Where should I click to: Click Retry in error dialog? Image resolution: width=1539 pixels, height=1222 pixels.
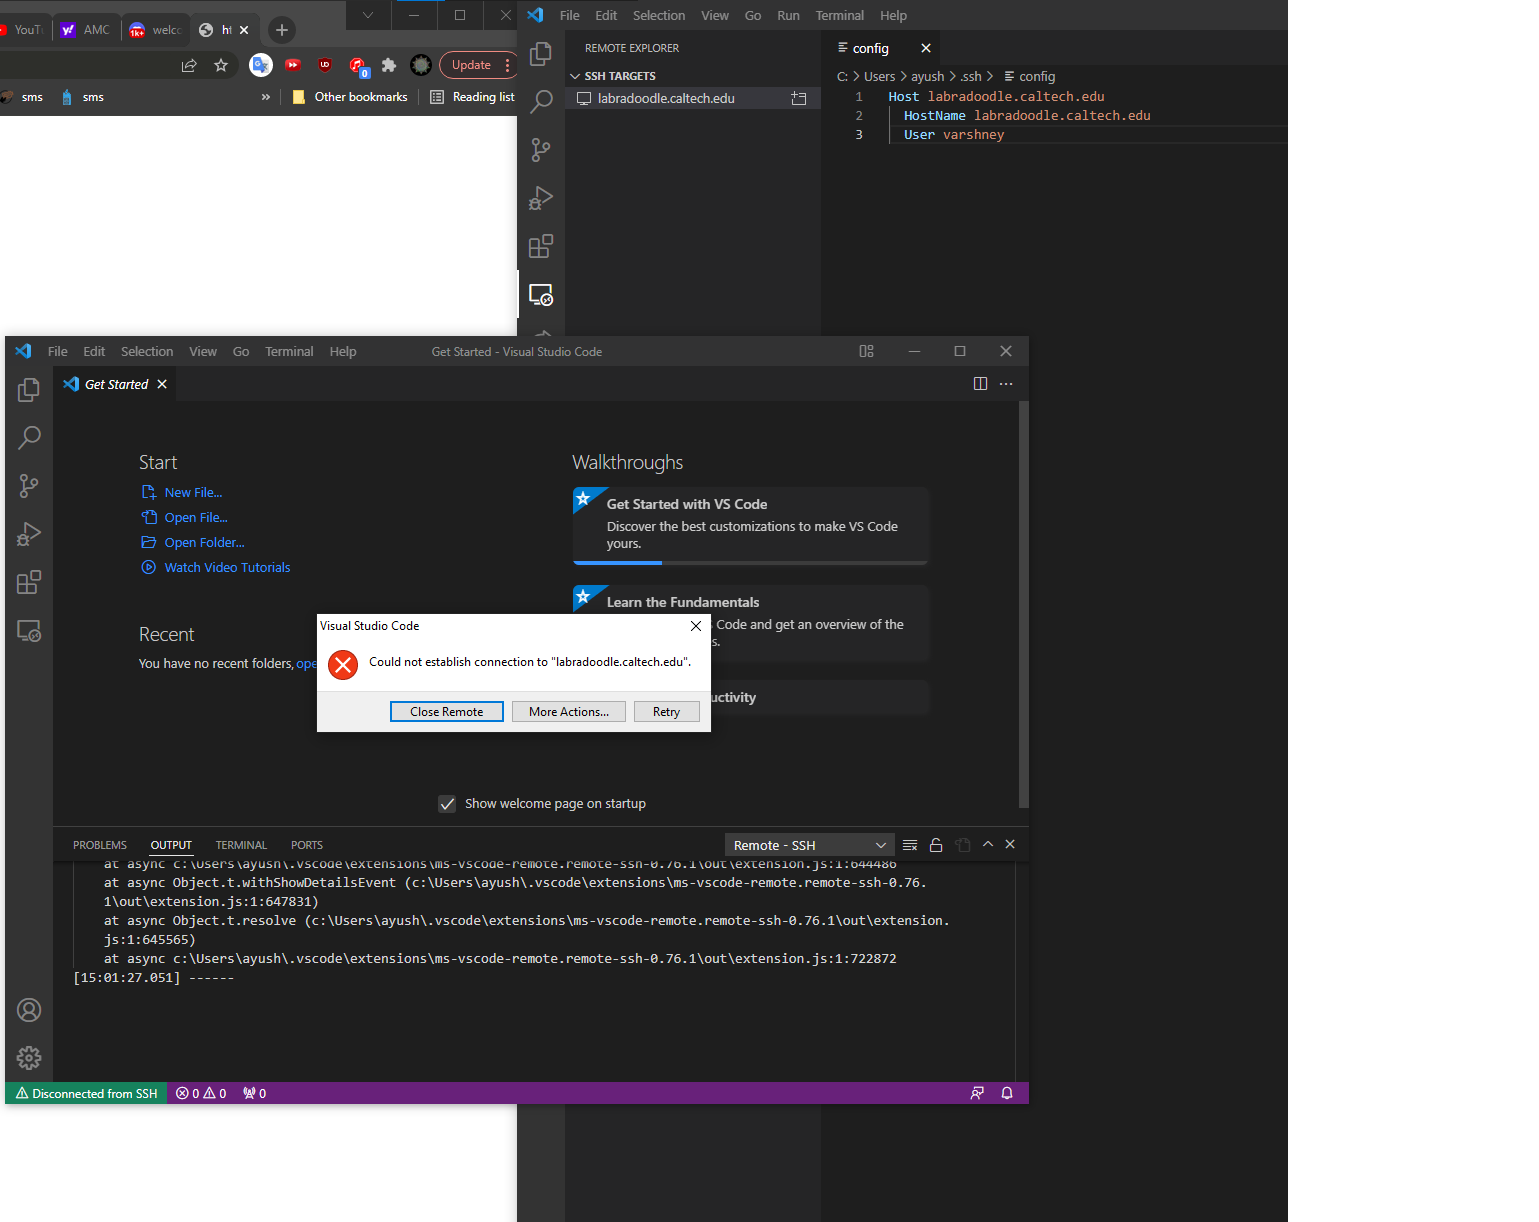666,711
